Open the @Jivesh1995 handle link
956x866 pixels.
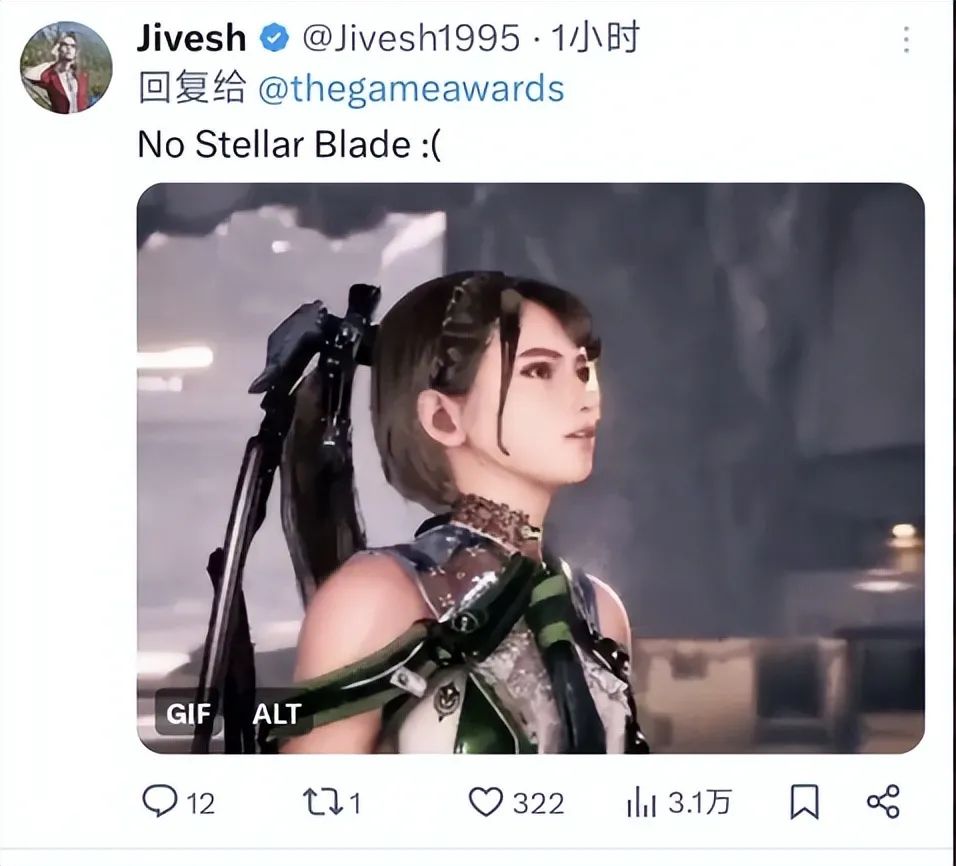411,38
